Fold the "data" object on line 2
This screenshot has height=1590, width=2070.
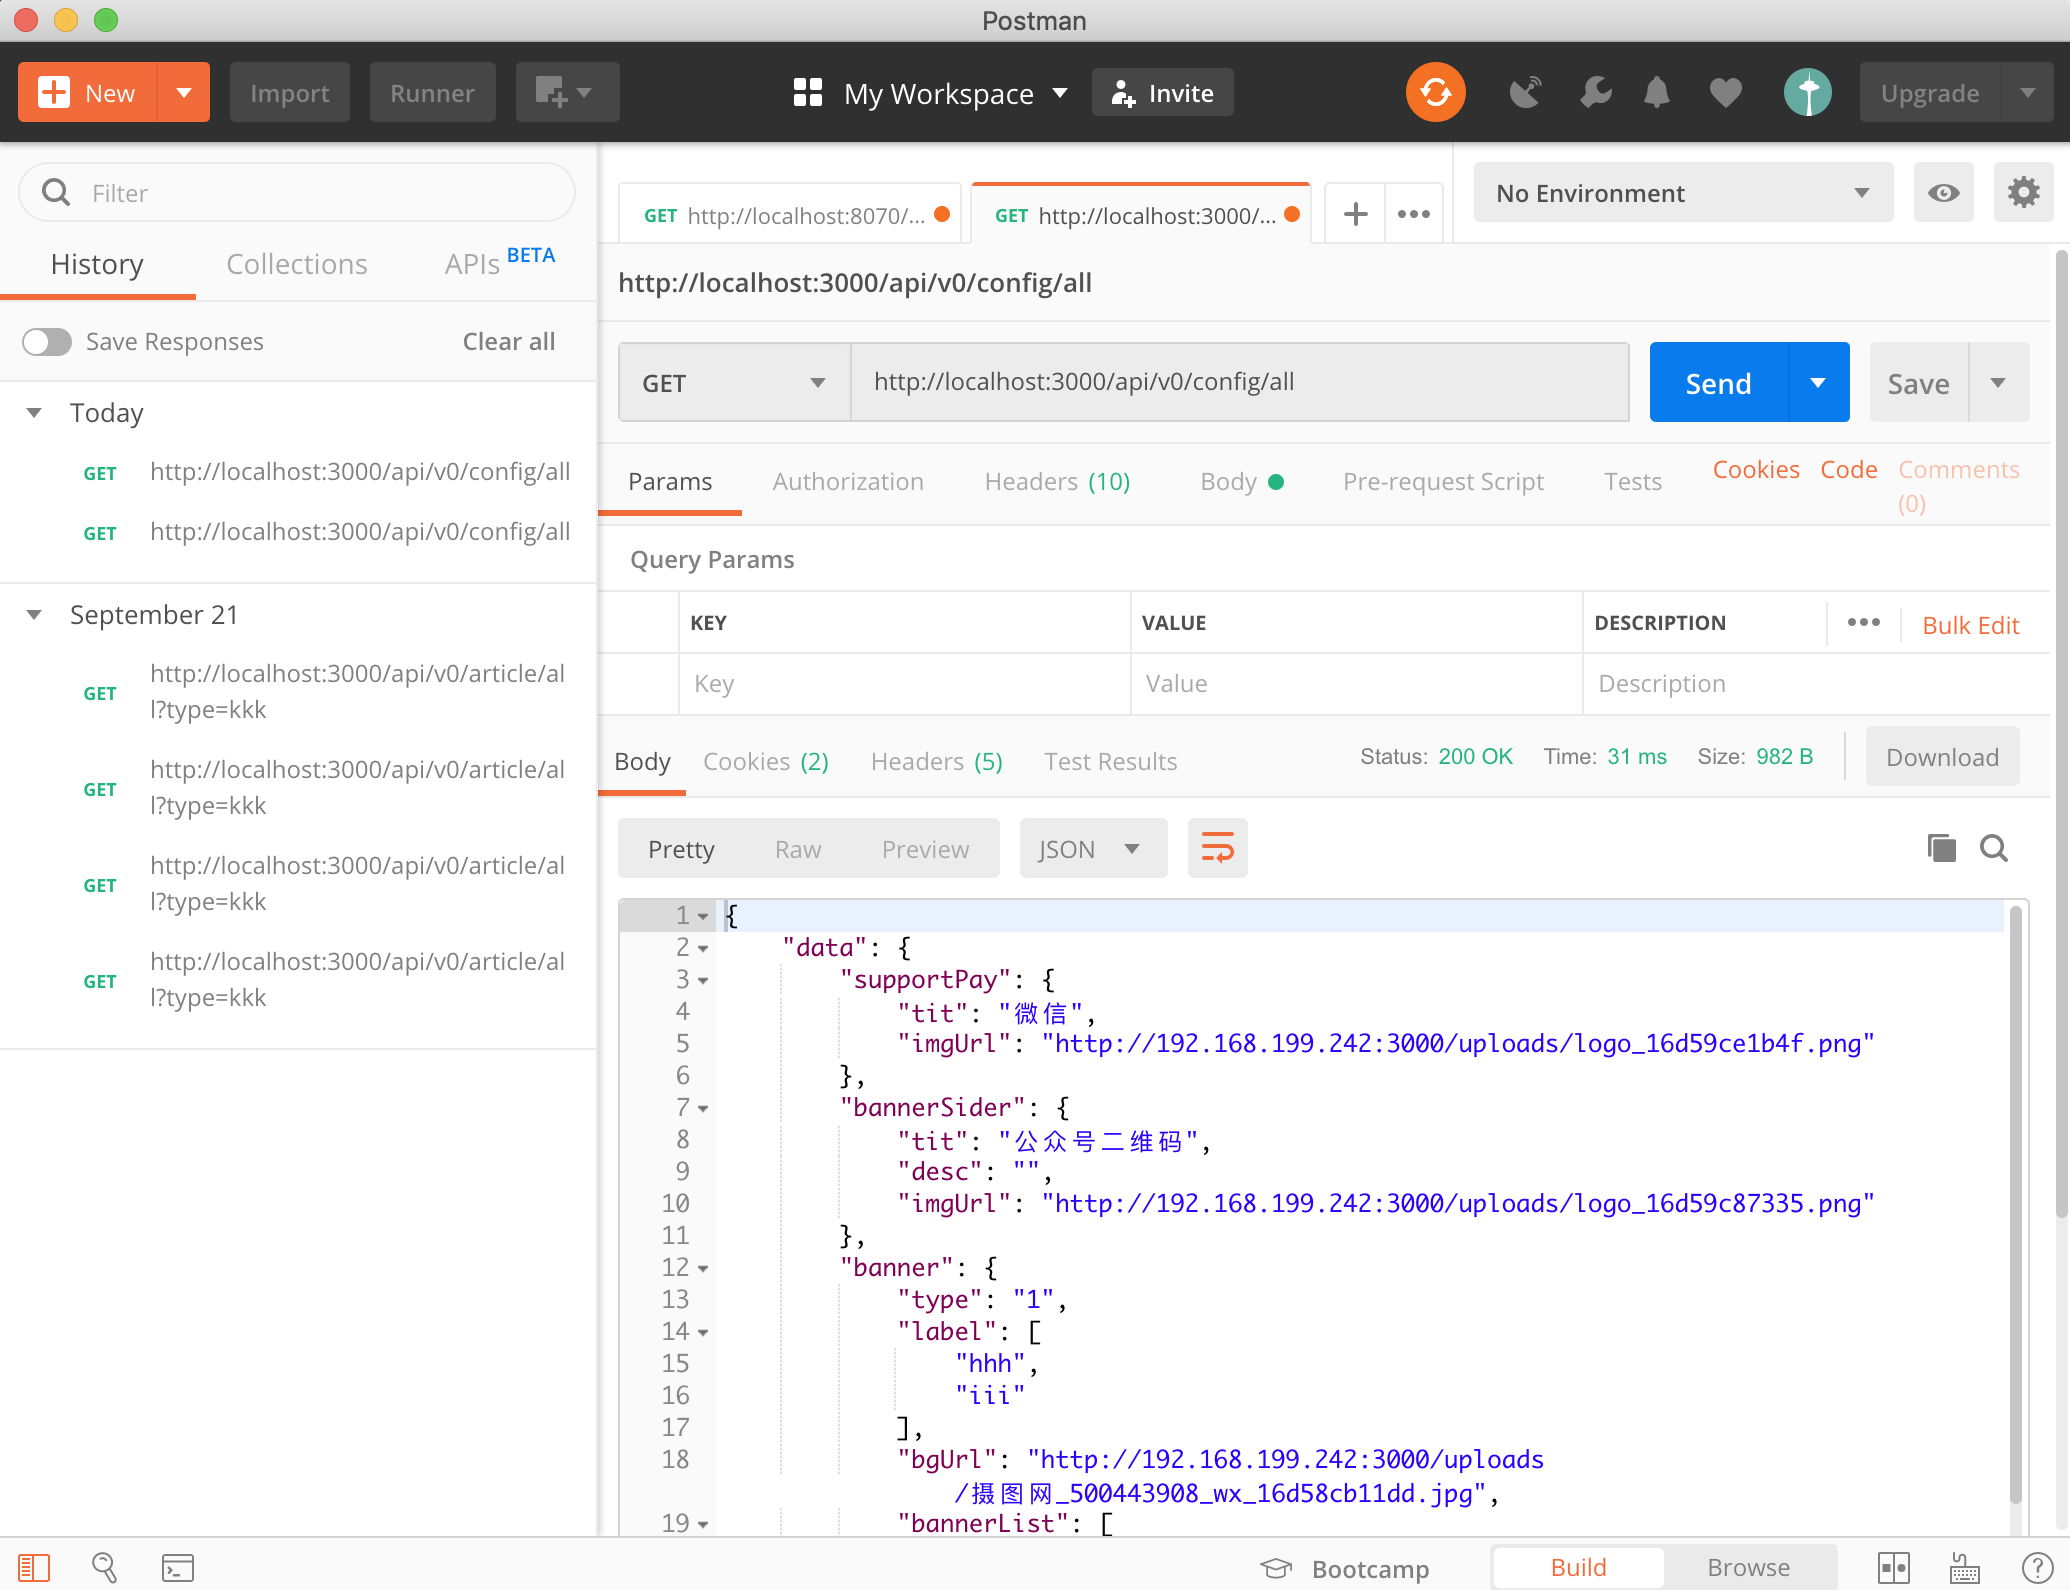pyautogui.click(x=703, y=948)
